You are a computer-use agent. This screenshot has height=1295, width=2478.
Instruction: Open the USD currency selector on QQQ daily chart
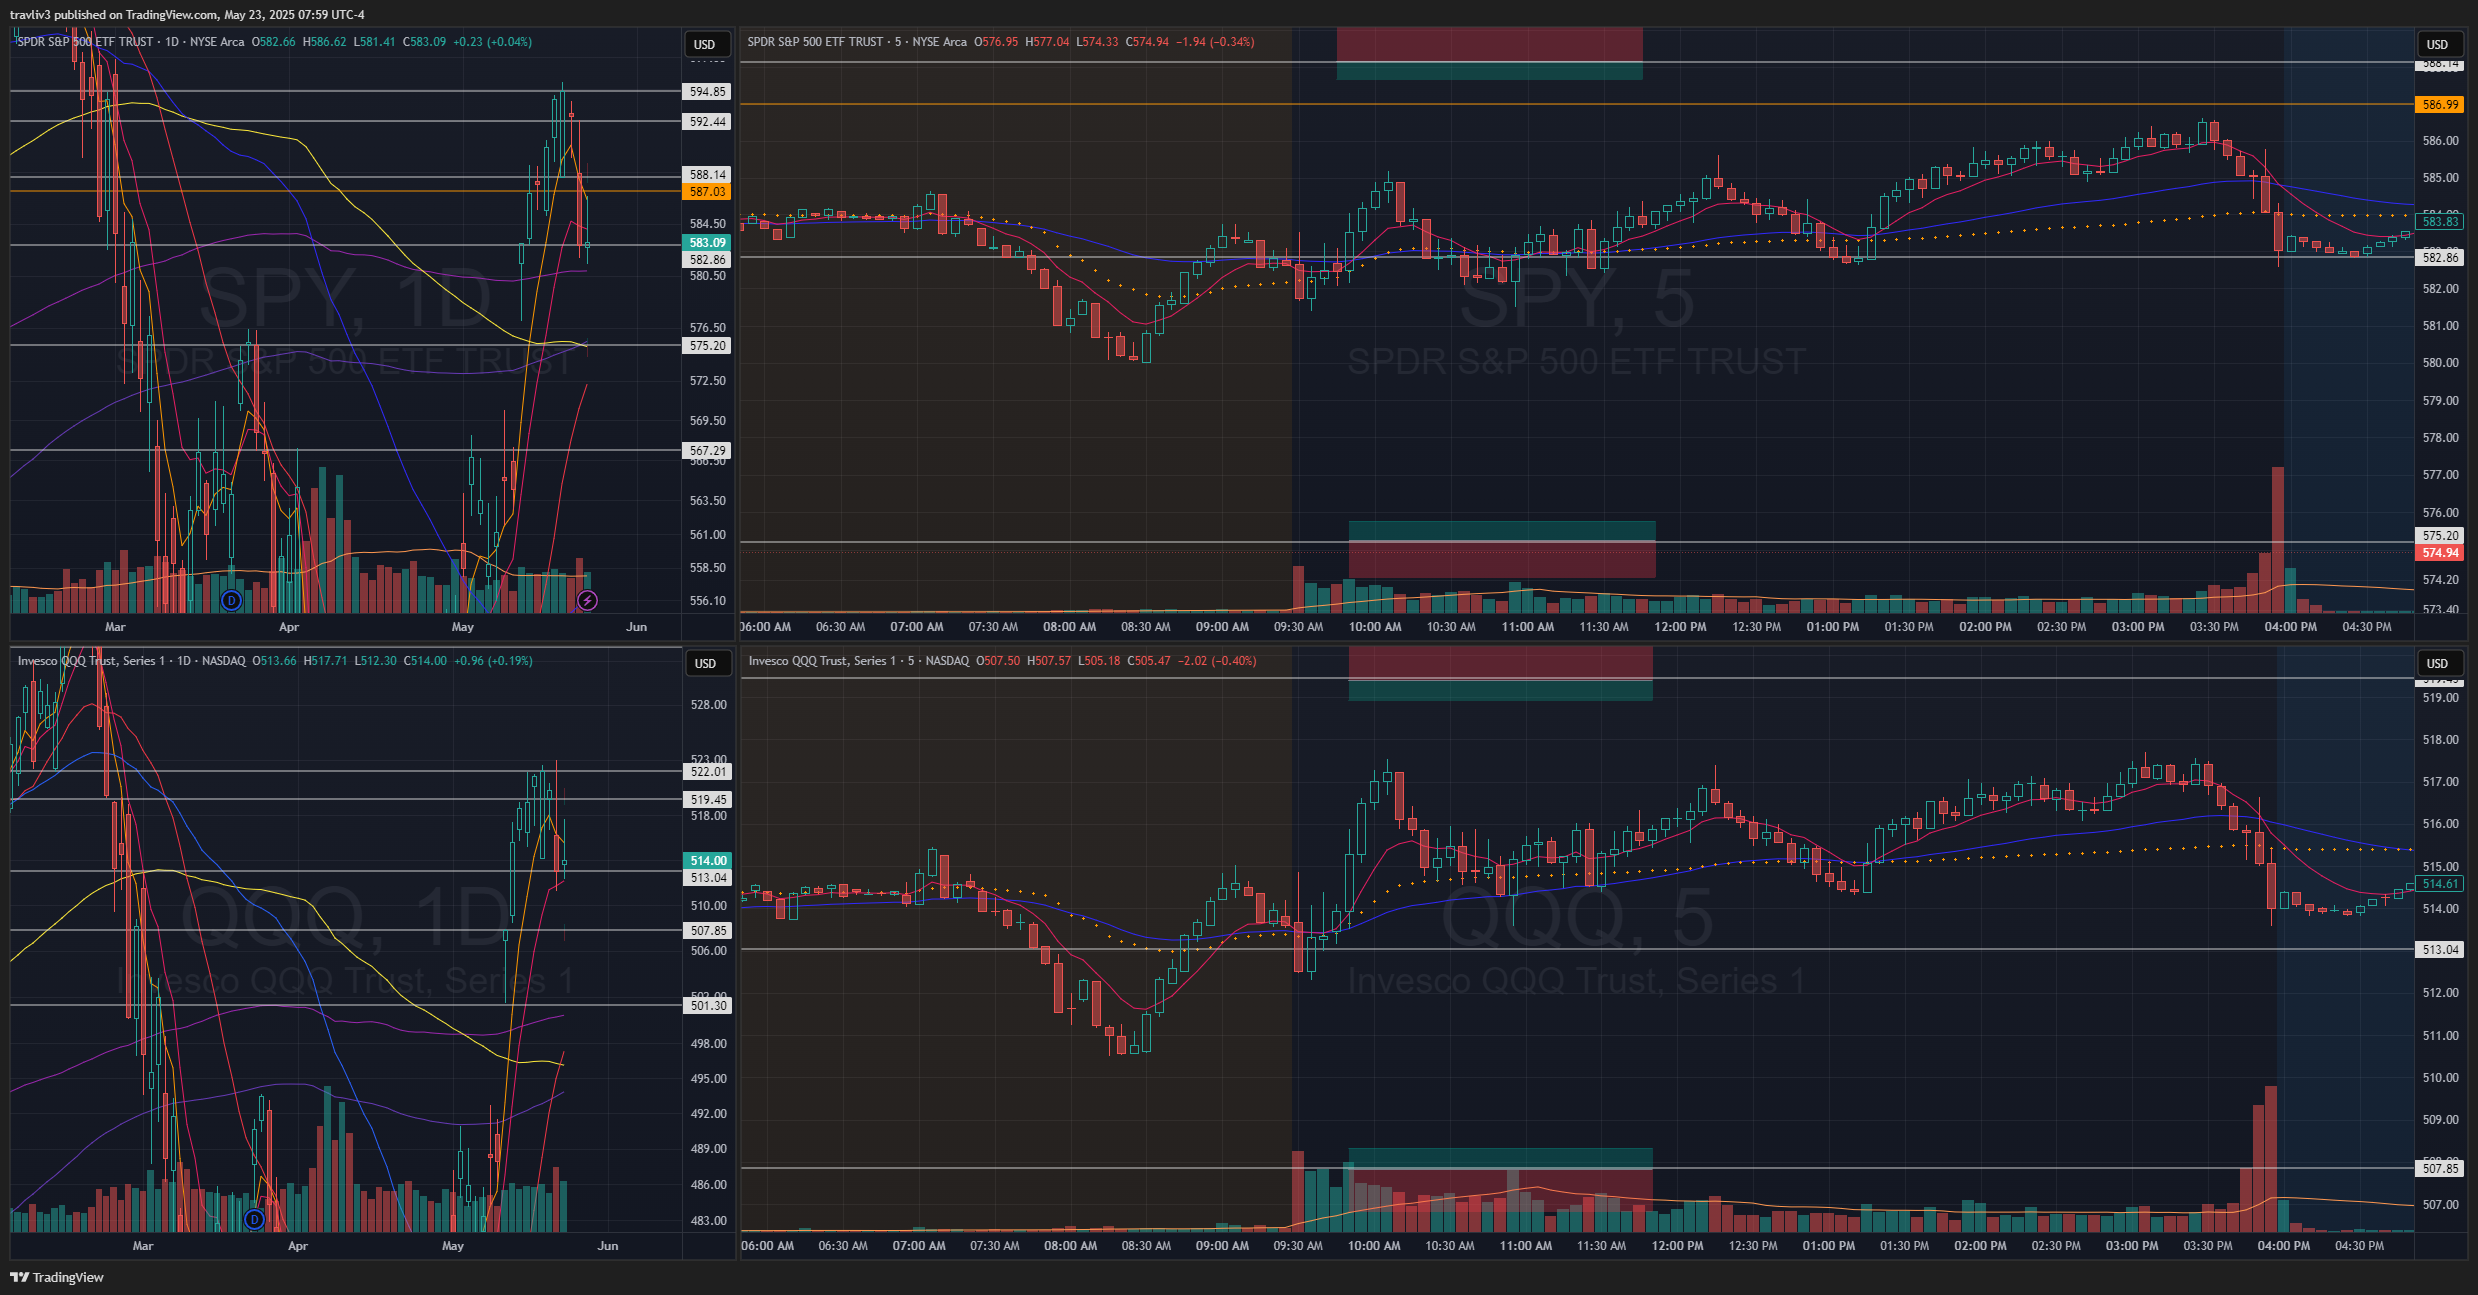pyautogui.click(x=705, y=663)
